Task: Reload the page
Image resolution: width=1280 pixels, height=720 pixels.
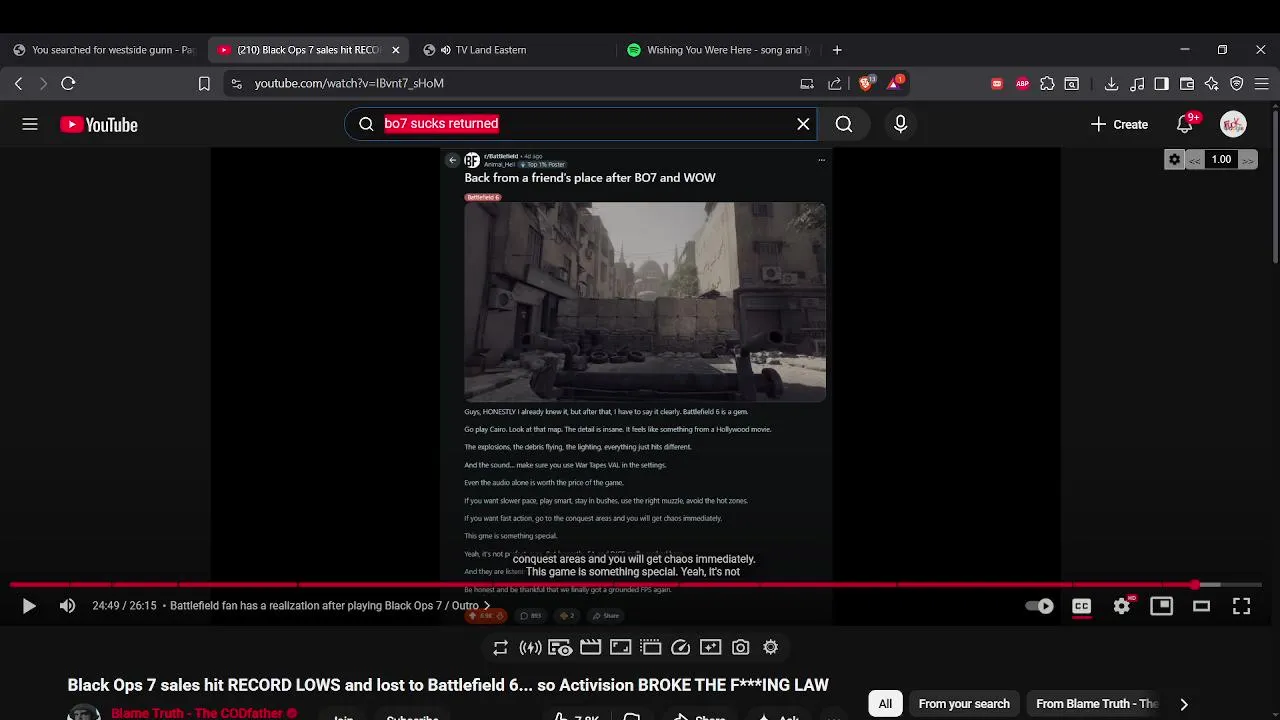Action: click(68, 84)
